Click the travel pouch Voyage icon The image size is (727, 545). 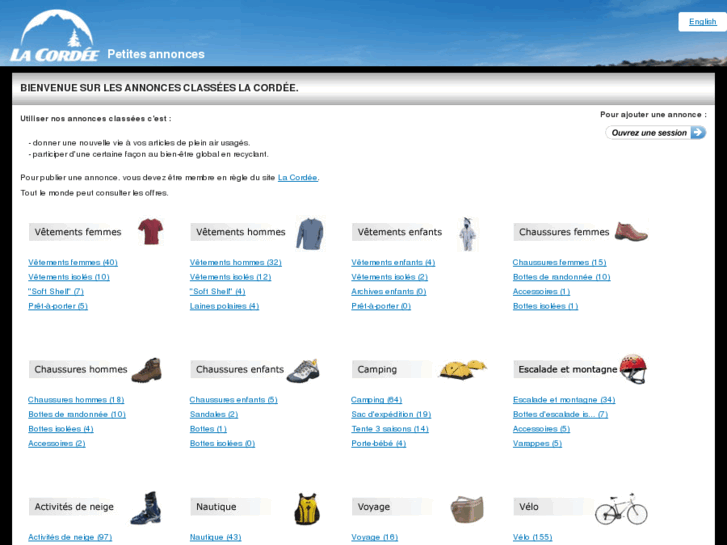click(467, 509)
